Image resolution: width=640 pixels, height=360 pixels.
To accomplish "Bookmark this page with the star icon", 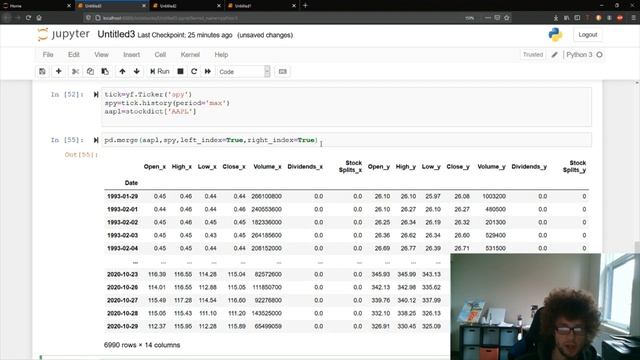I will (x=507, y=18).
